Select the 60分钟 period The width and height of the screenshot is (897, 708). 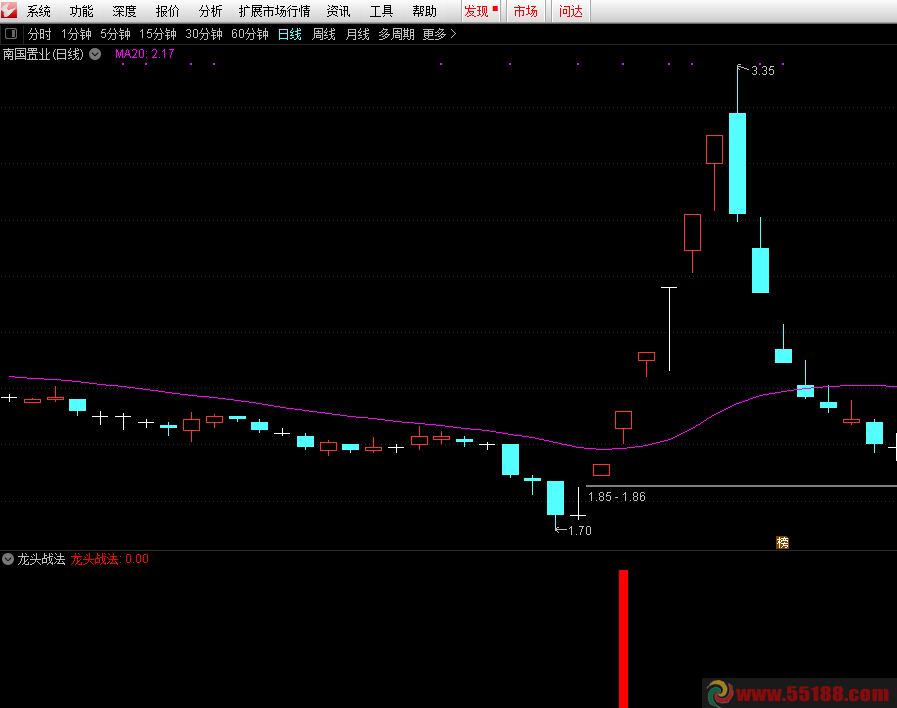pyautogui.click(x=249, y=34)
